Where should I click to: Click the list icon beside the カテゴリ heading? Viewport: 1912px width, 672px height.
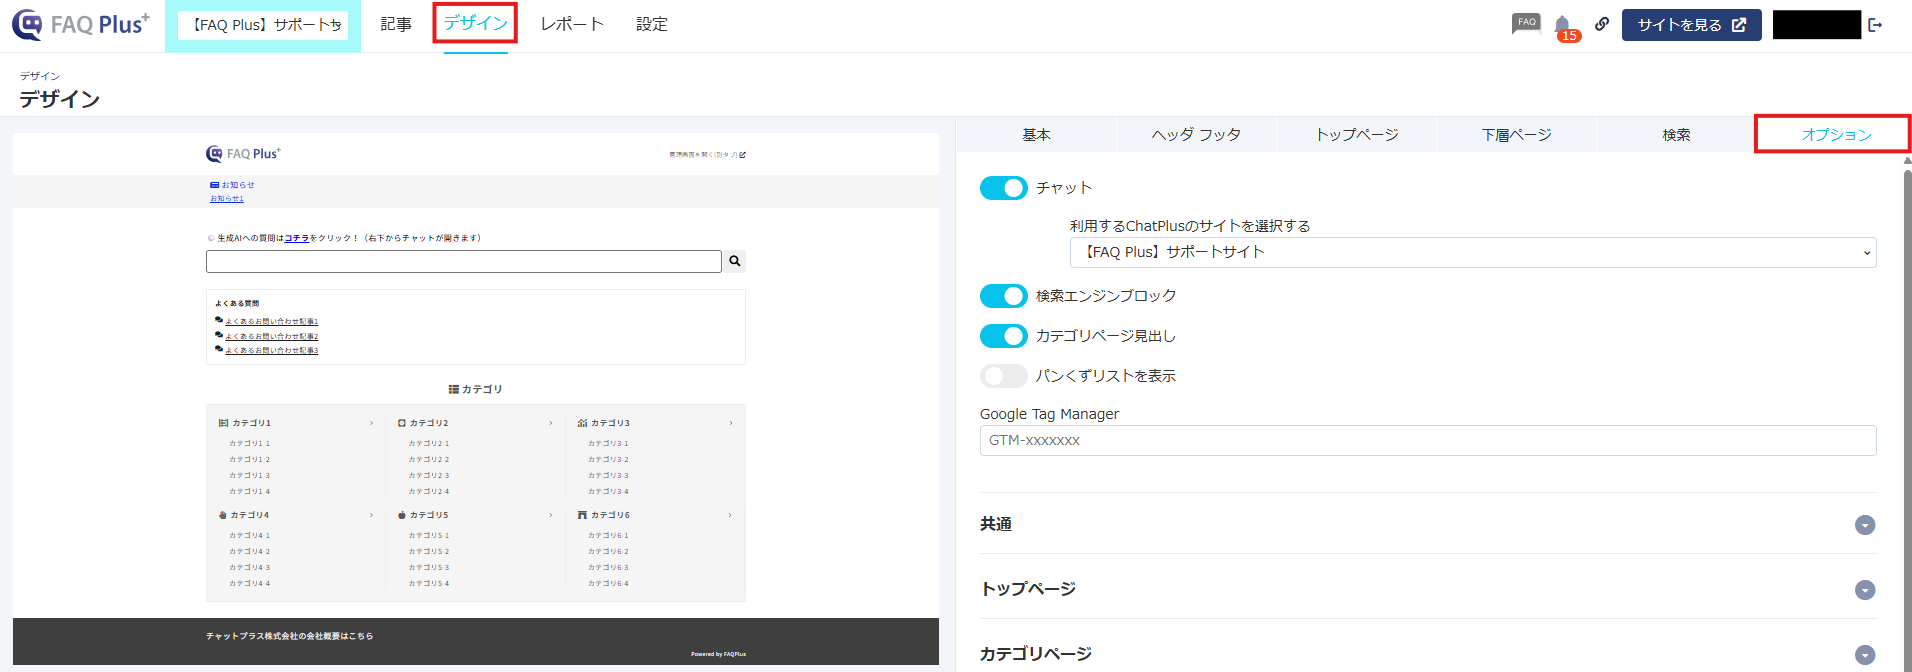tap(454, 389)
